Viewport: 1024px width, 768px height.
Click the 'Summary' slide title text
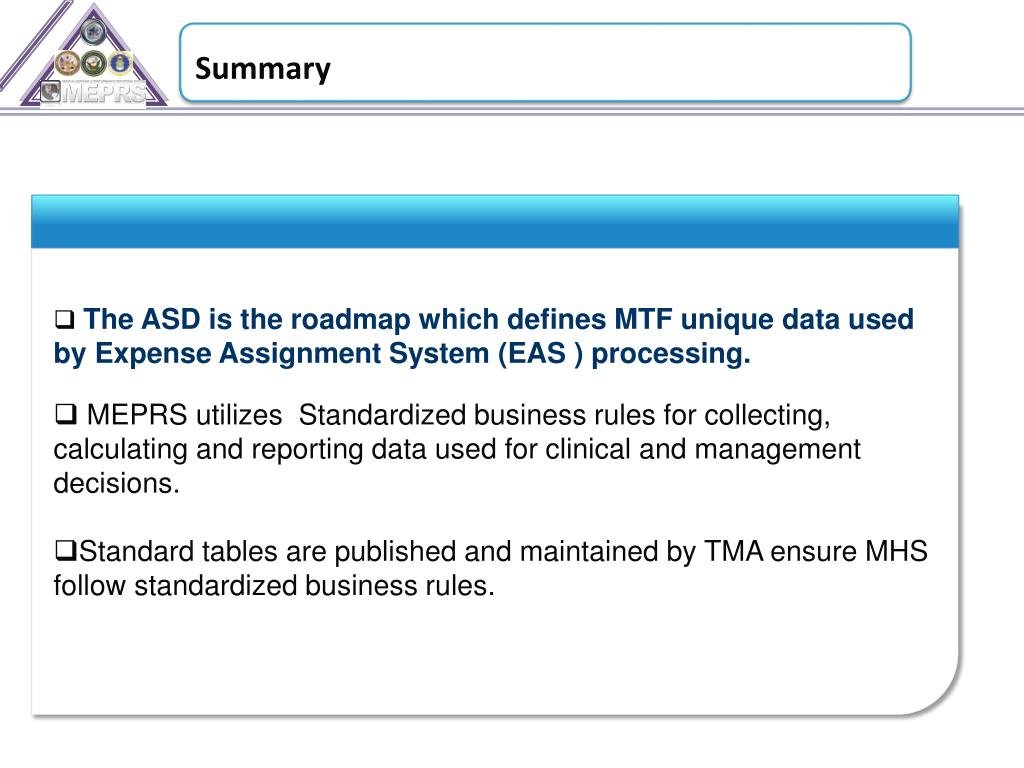263,68
